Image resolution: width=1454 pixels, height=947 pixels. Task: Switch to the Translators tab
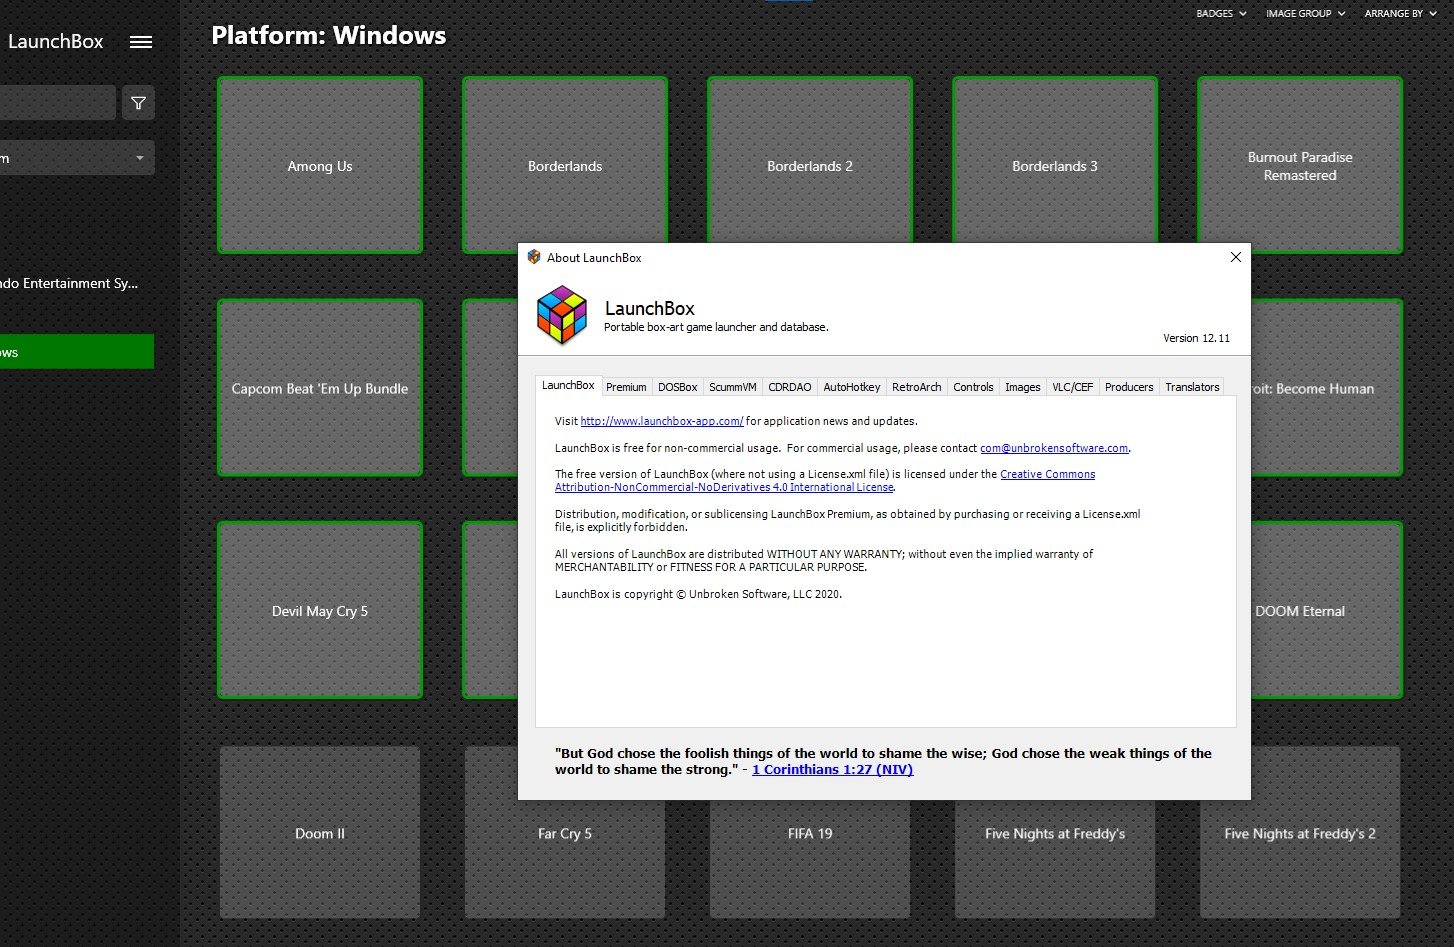(x=1192, y=387)
